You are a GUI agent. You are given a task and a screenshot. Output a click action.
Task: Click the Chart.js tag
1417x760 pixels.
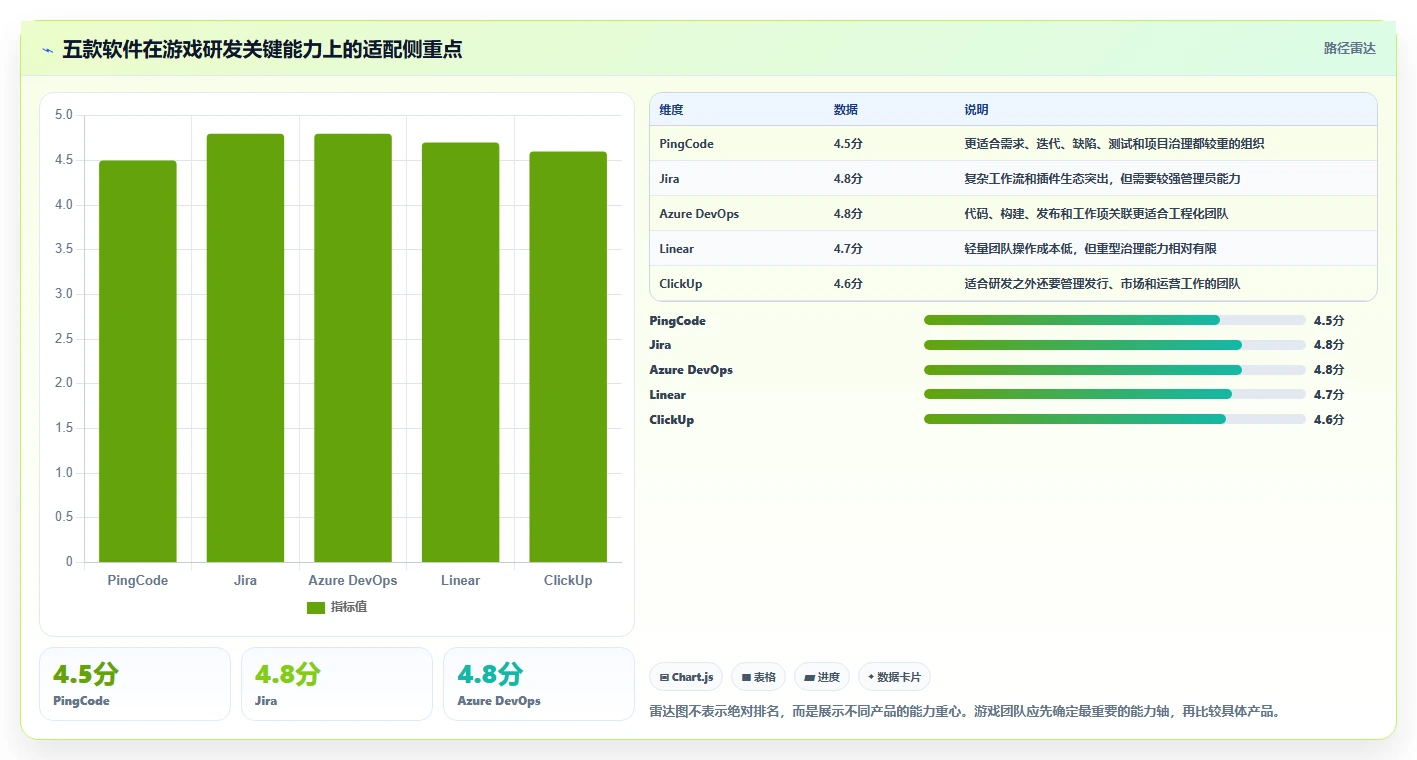[686, 677]
